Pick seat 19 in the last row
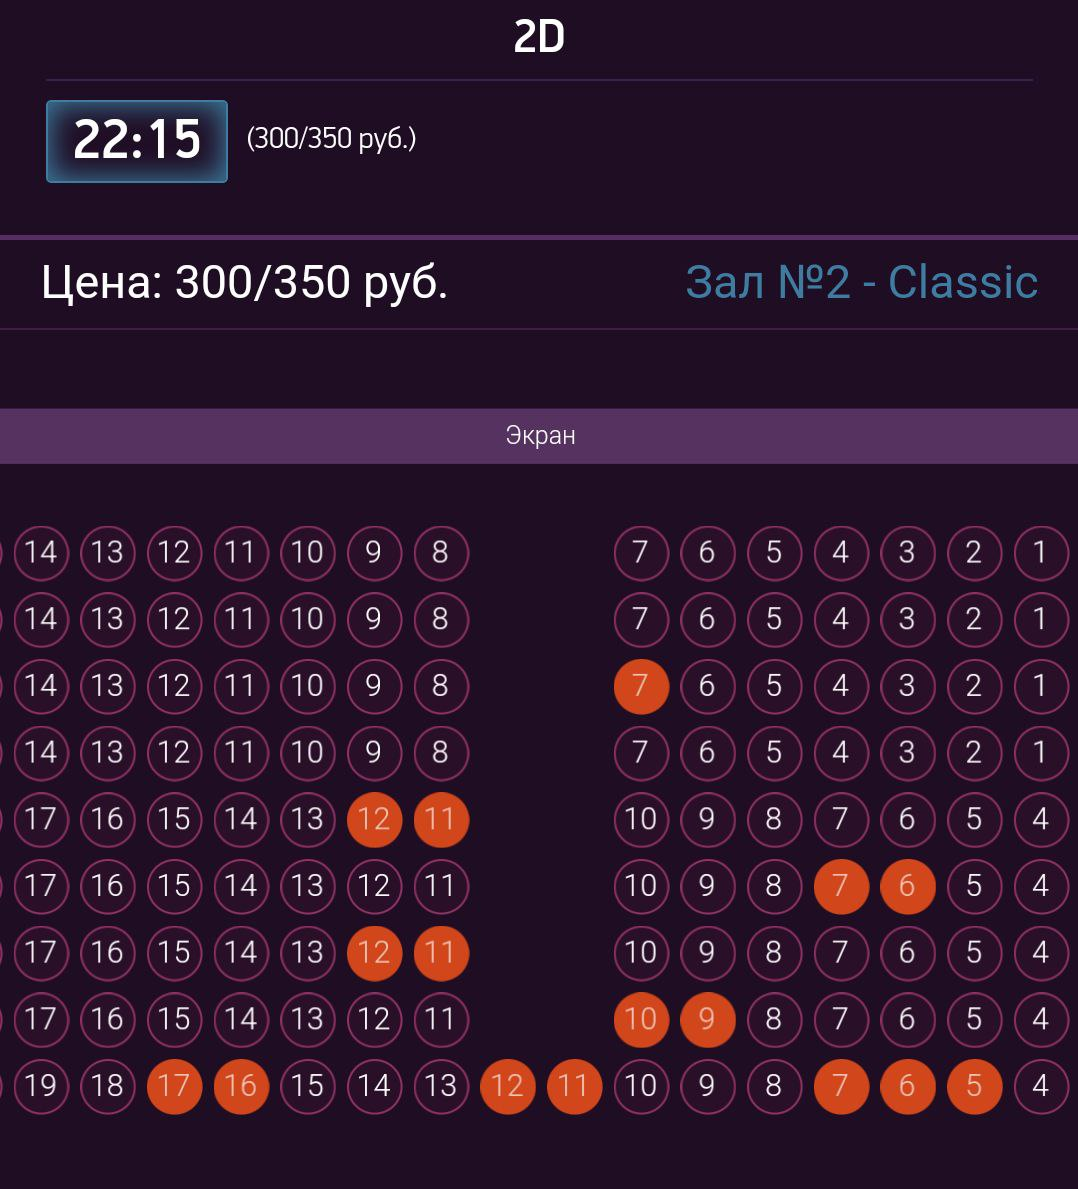 [x=41, y=1086]
